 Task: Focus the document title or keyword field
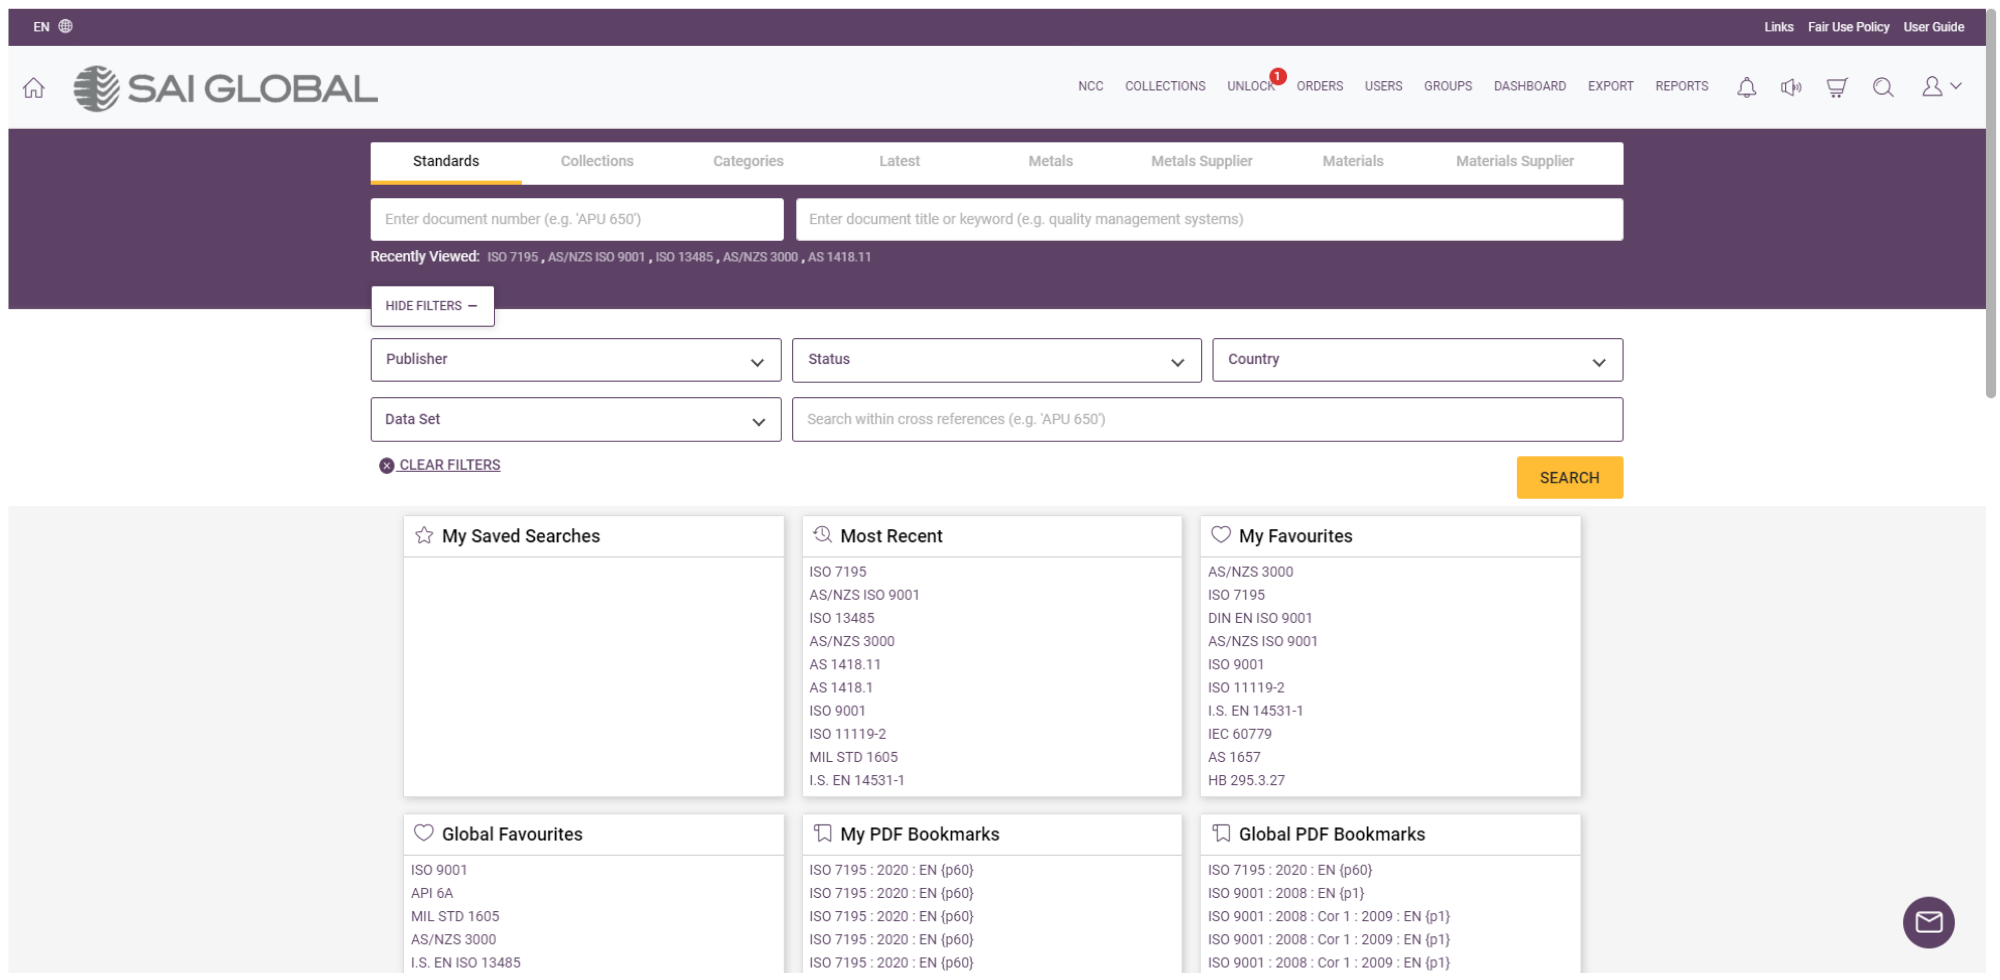point(1209,219)
